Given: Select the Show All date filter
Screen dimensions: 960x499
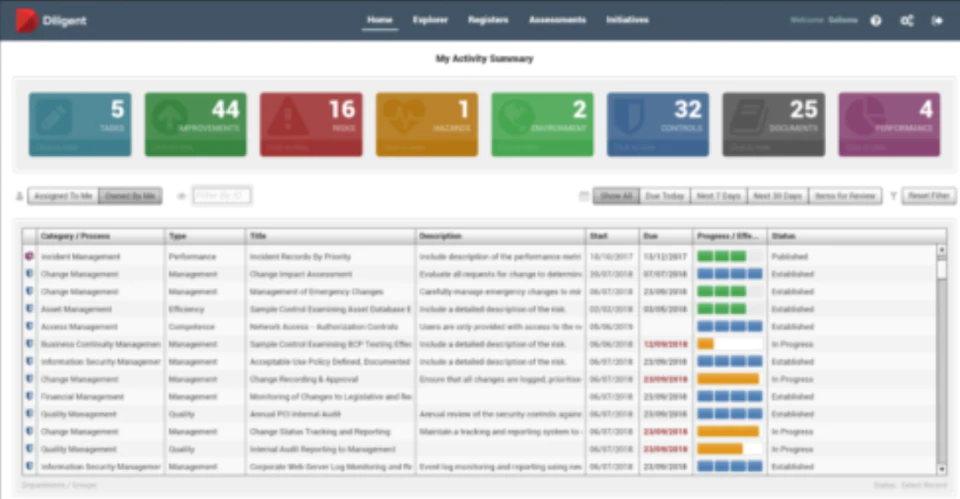Looking at the screenshot, I should (616, 196).
